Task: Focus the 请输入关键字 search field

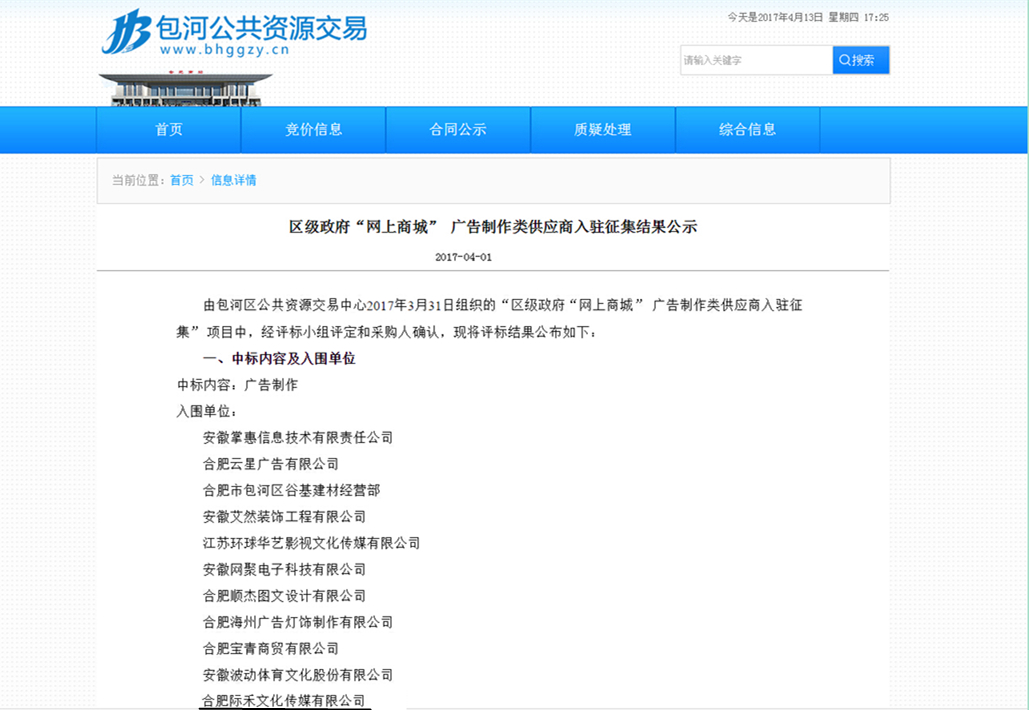Action: [x=755, y=60]
